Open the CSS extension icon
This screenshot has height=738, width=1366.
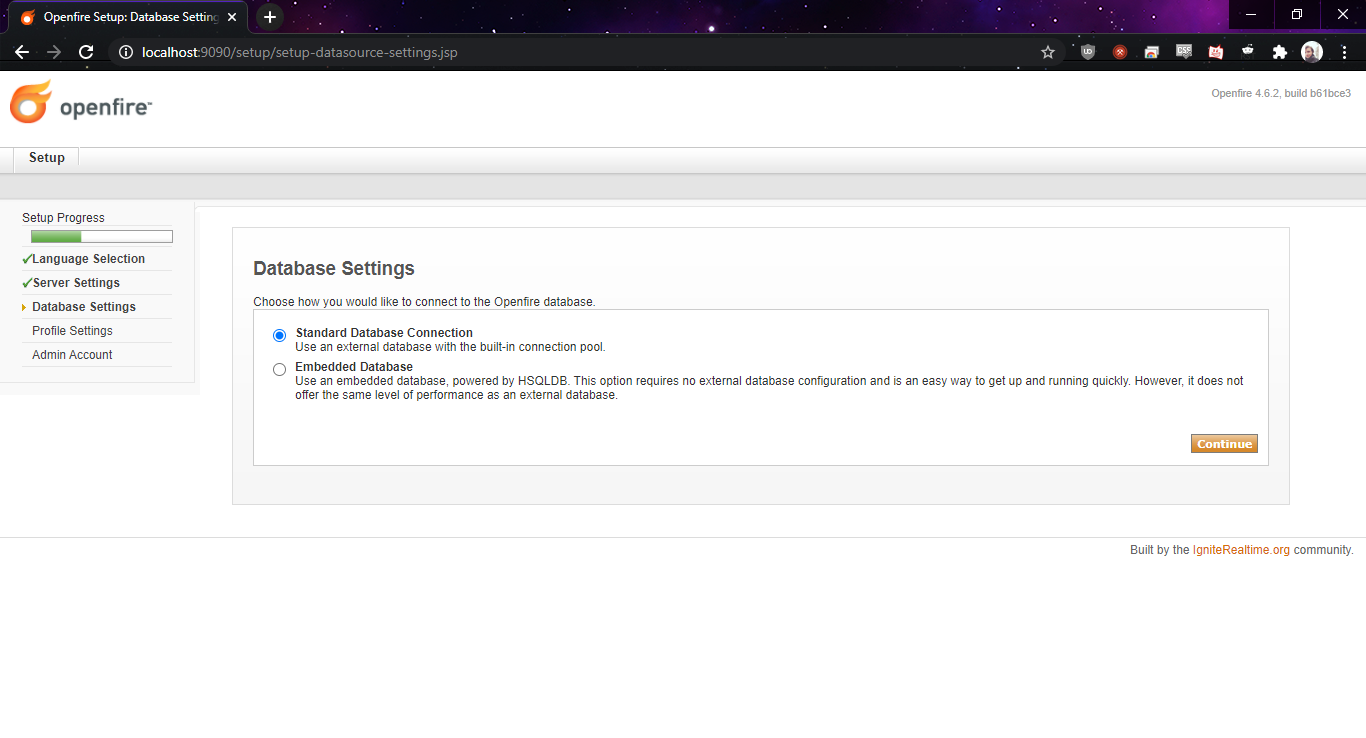pyautogui.click(x=1184, y=51)
